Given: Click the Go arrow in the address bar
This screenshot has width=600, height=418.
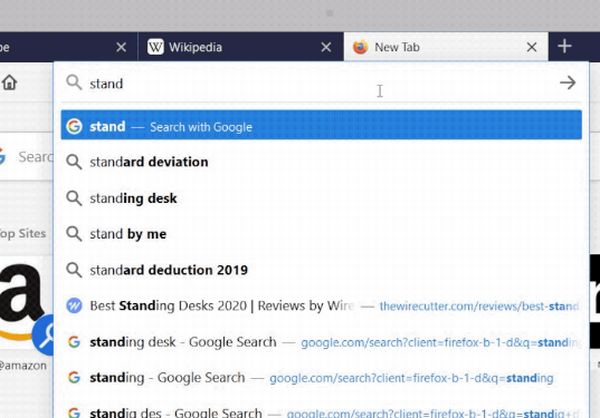Looking at the screenshot, I should click(x=567, y=83).
